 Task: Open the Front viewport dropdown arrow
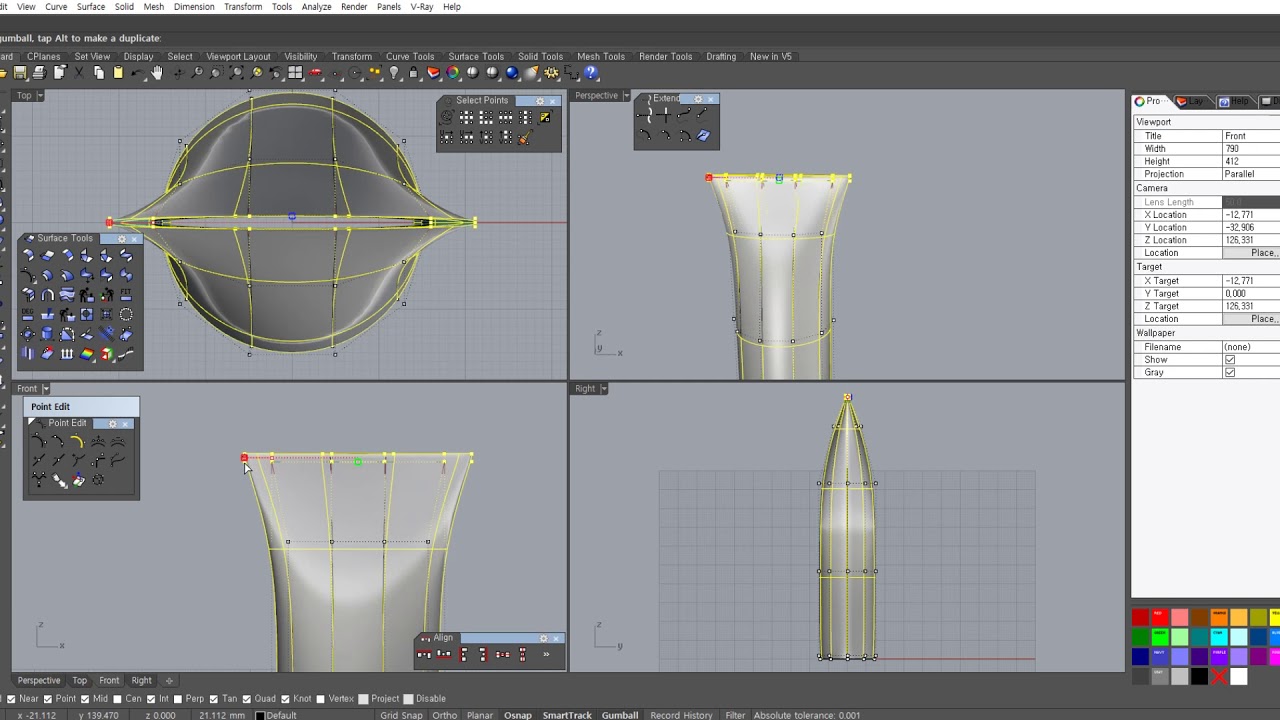coord(44,389)
